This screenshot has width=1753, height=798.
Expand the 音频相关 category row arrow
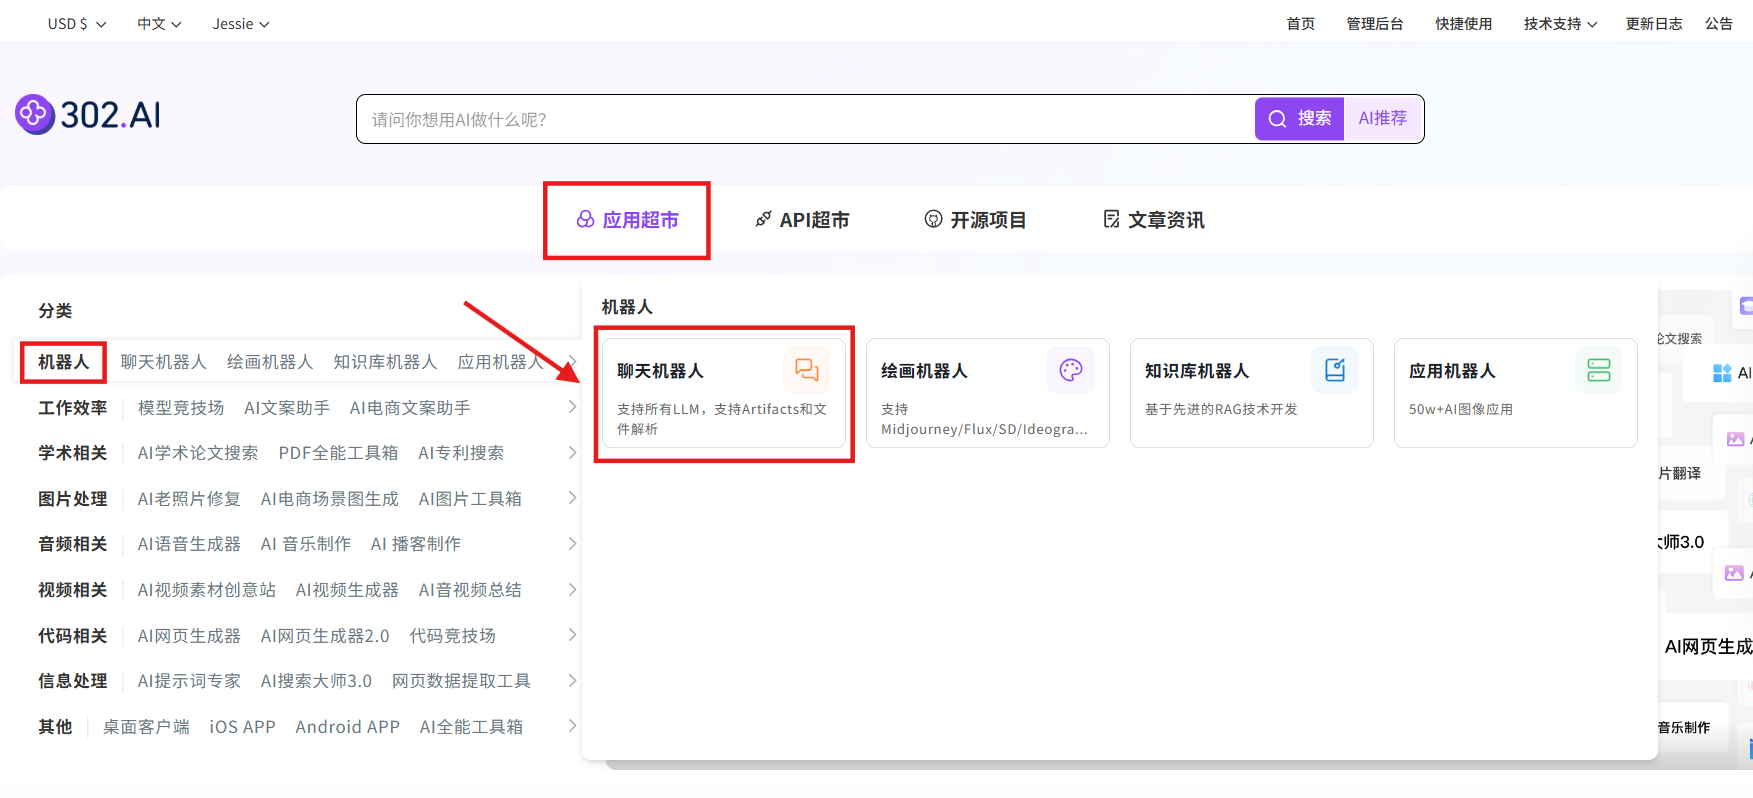[x=572, y=544]
